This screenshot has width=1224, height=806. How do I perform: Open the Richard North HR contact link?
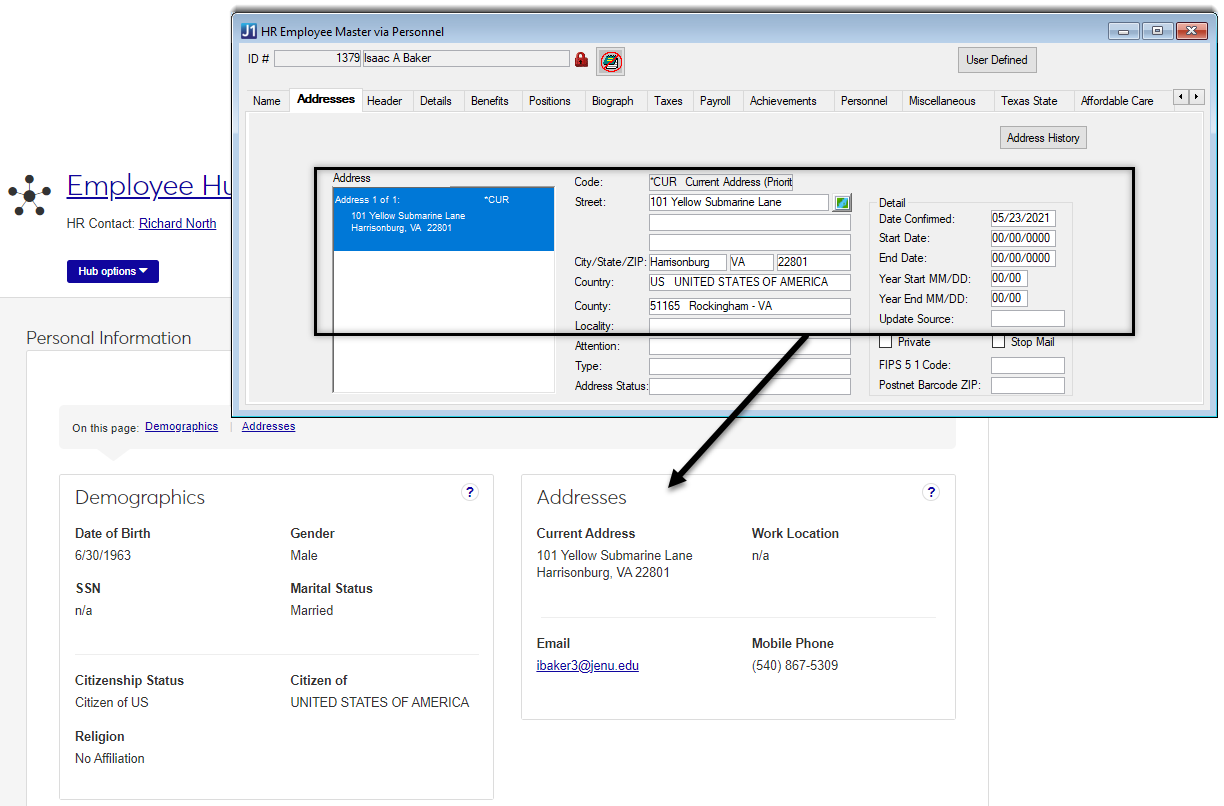click(x=177, y=224)
